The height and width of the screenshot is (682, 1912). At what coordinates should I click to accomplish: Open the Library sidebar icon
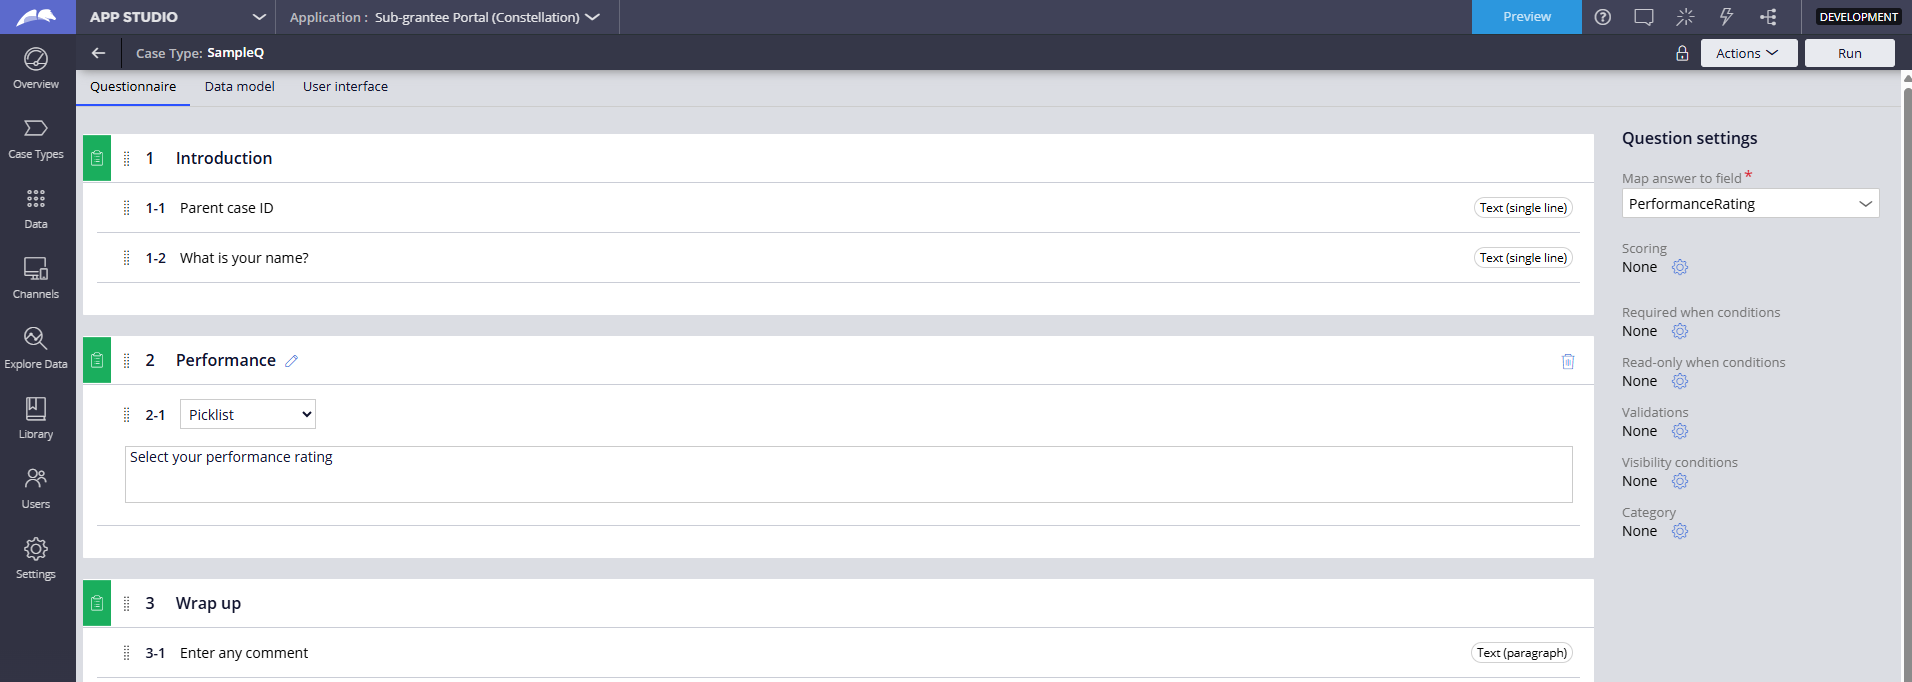[36, 418]
